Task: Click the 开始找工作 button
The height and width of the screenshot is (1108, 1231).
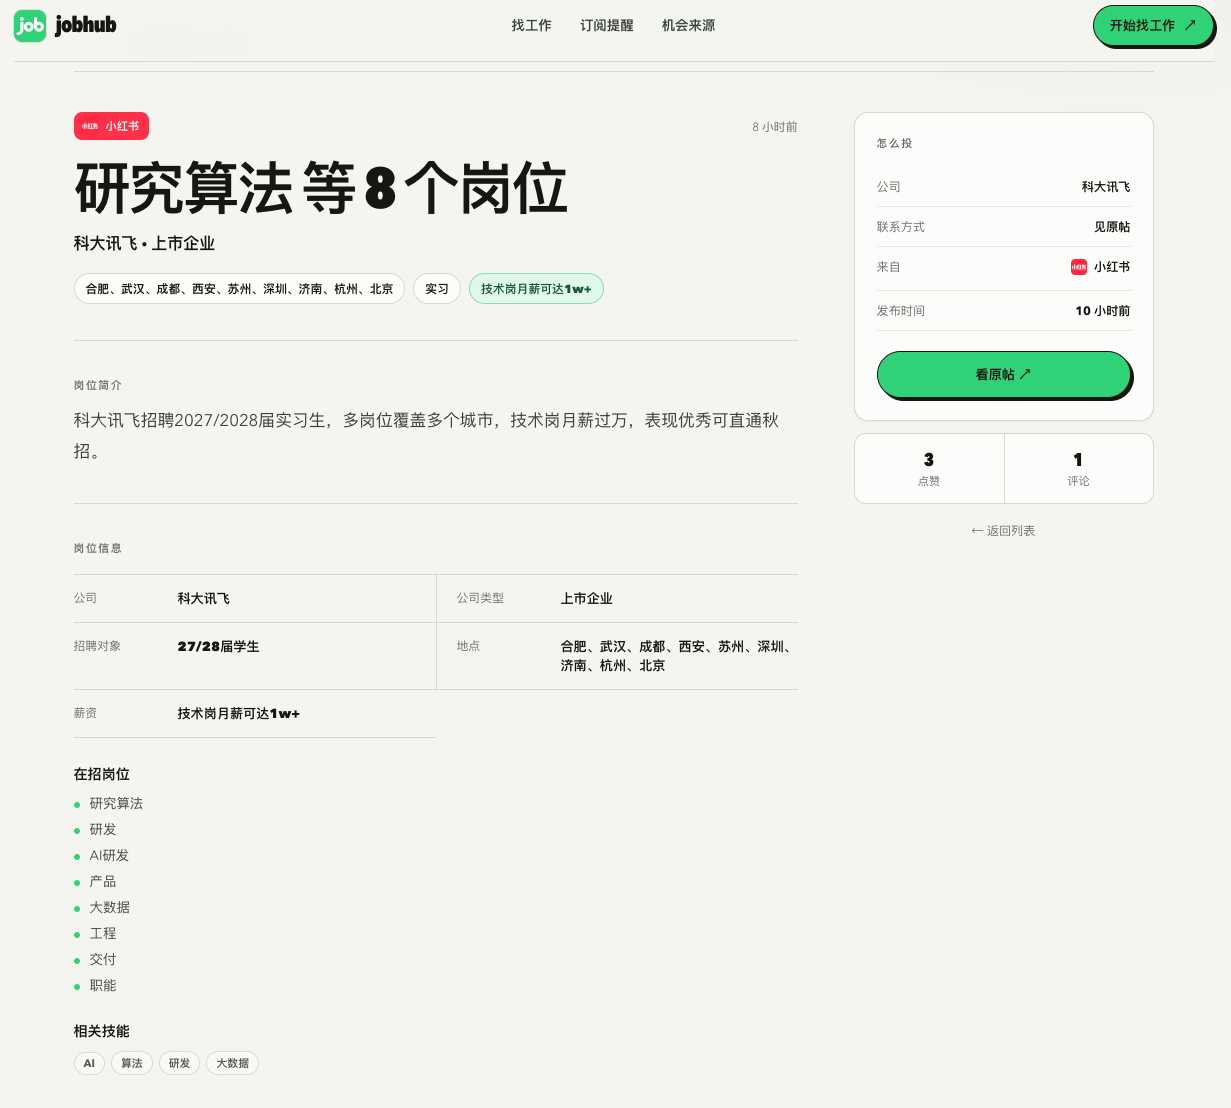Action: 1153,25
